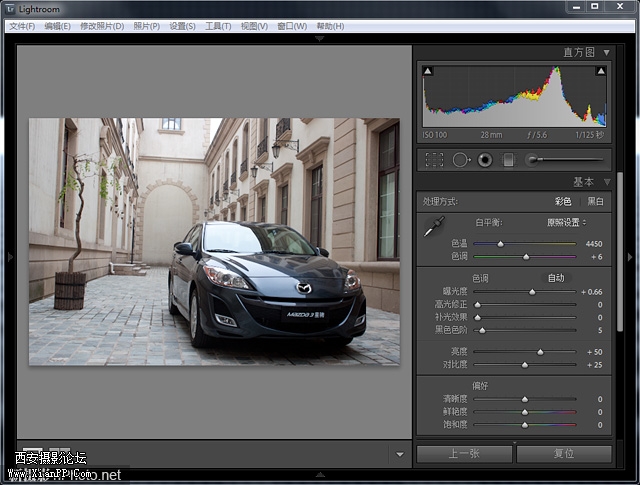Open the 工具(T) menu
This screenshot has width=640, height=485.
pos(218,26)
